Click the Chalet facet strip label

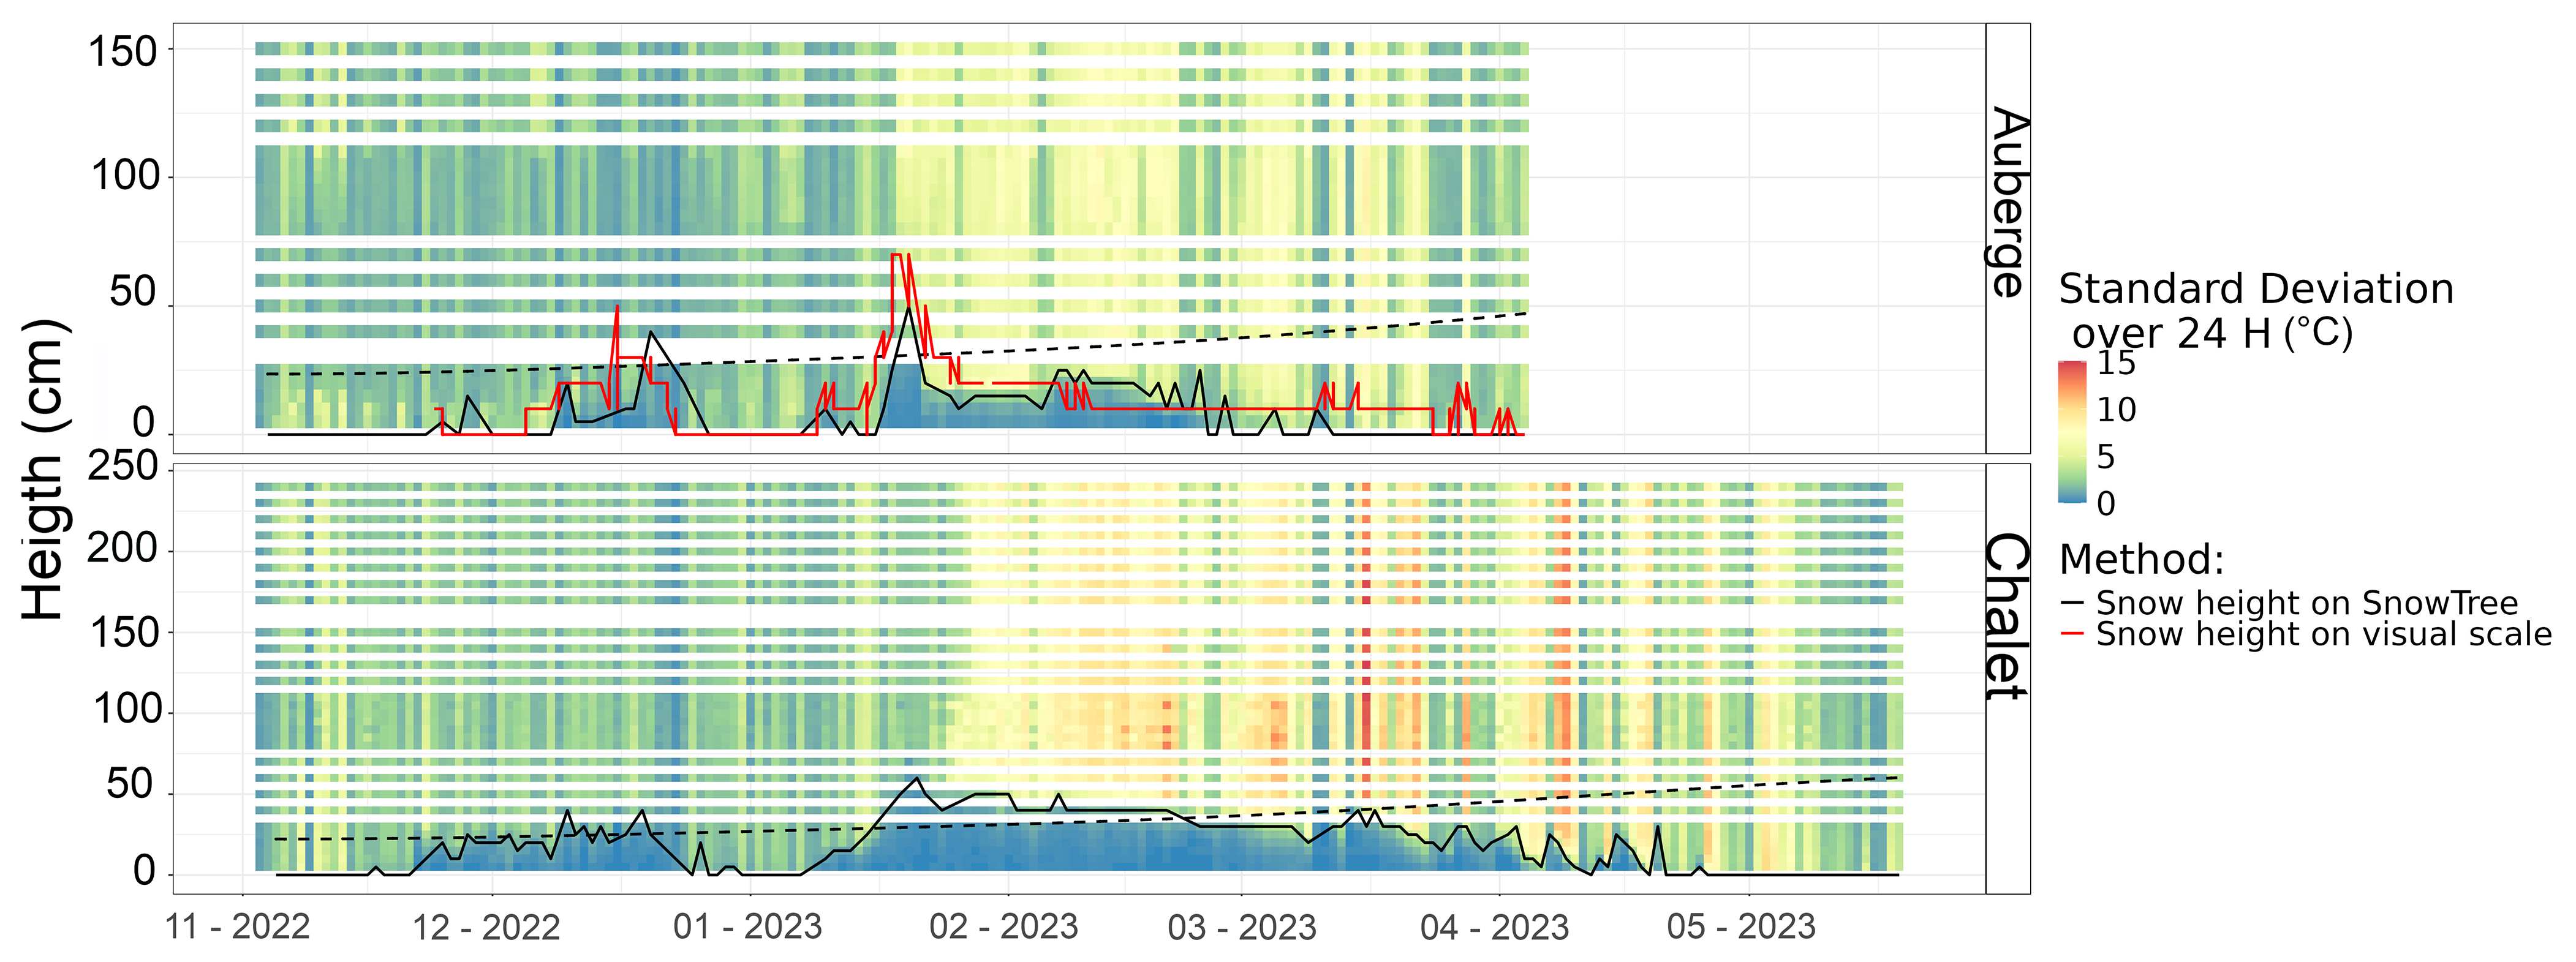click(2007, 617)
